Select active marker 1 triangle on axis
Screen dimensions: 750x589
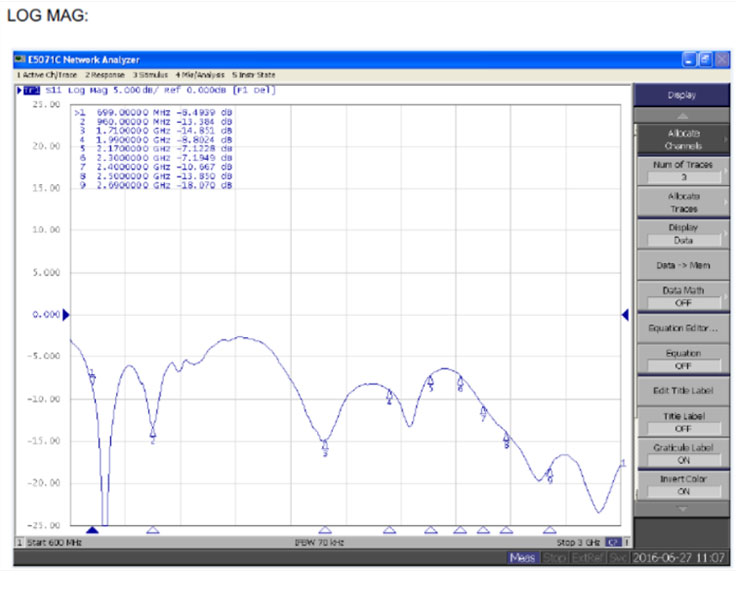92,530
